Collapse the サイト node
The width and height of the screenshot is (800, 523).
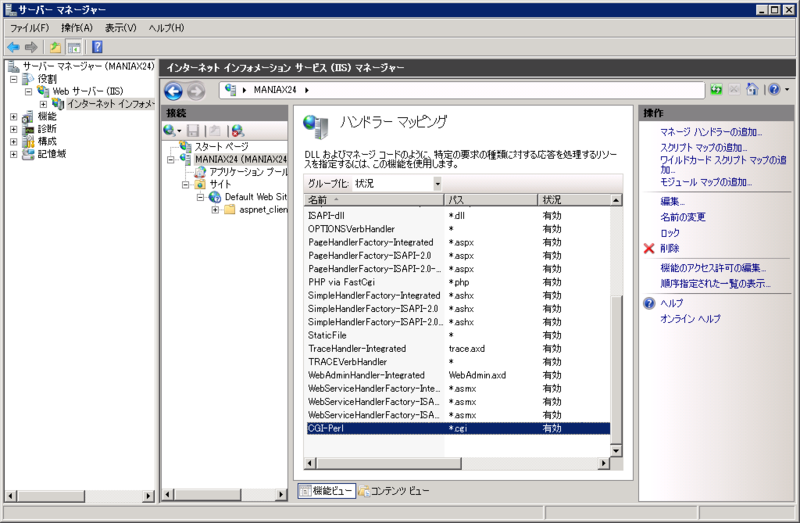click(x=186, y=185)
